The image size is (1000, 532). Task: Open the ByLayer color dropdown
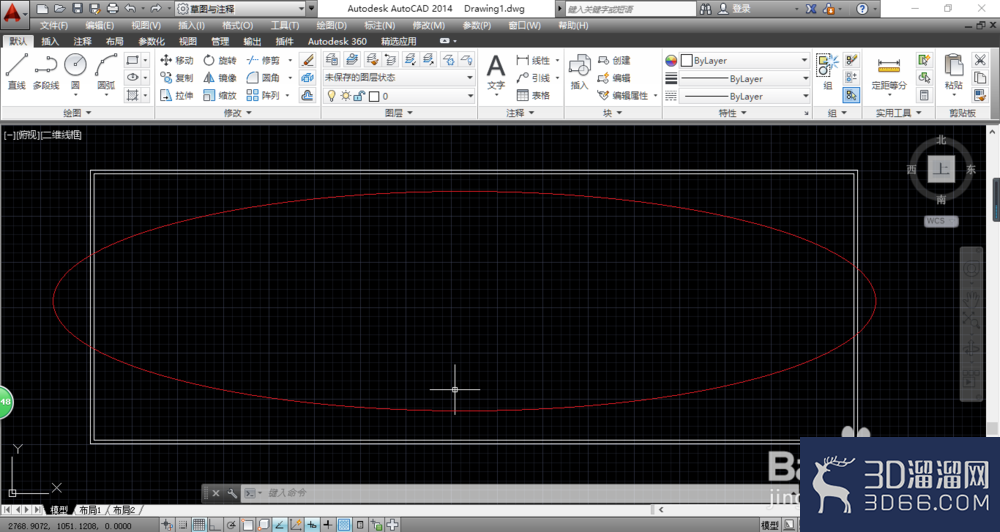(744, 61)
